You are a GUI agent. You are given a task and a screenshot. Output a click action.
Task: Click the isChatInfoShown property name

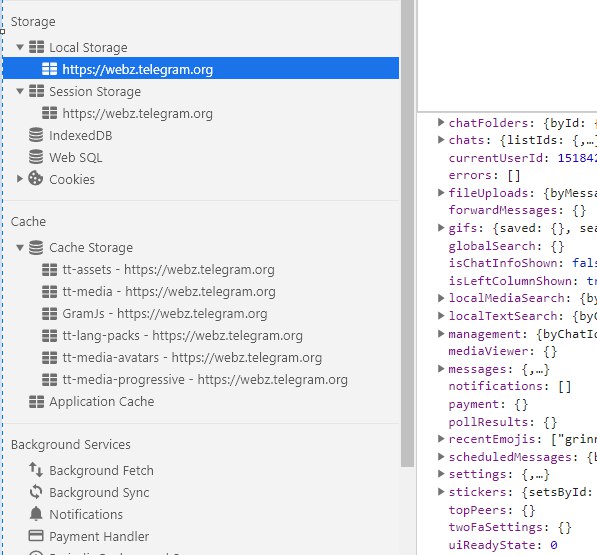(503, 263)
